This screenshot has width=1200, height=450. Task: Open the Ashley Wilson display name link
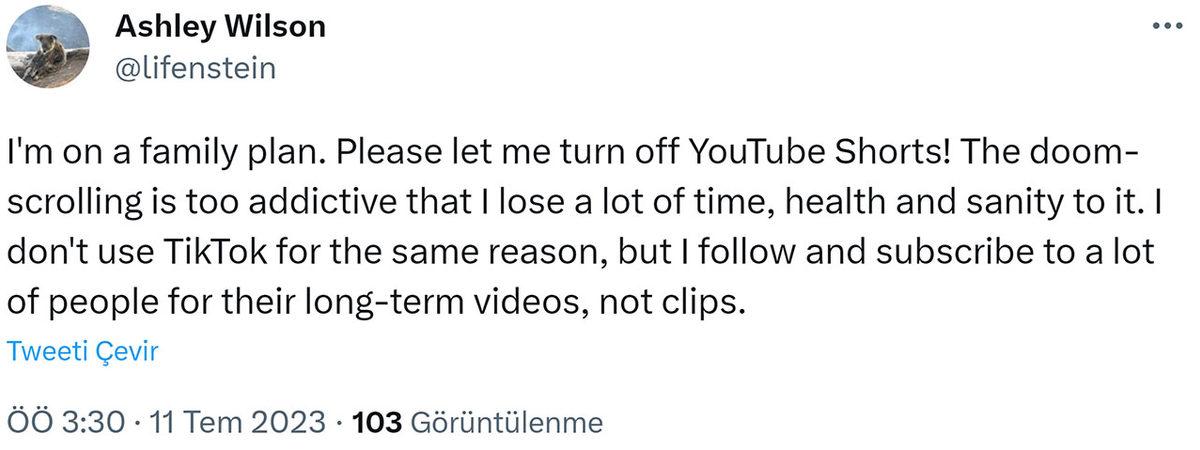(221, 27)
